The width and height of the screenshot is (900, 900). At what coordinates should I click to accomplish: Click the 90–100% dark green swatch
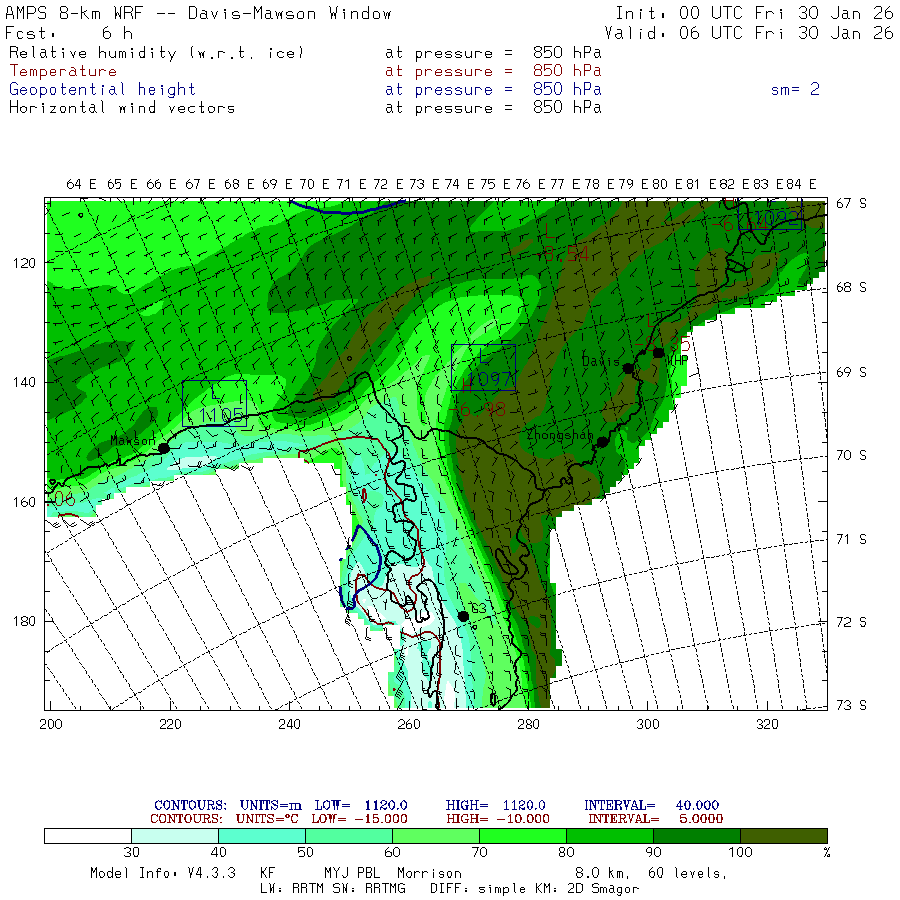[x=697, y=836]
